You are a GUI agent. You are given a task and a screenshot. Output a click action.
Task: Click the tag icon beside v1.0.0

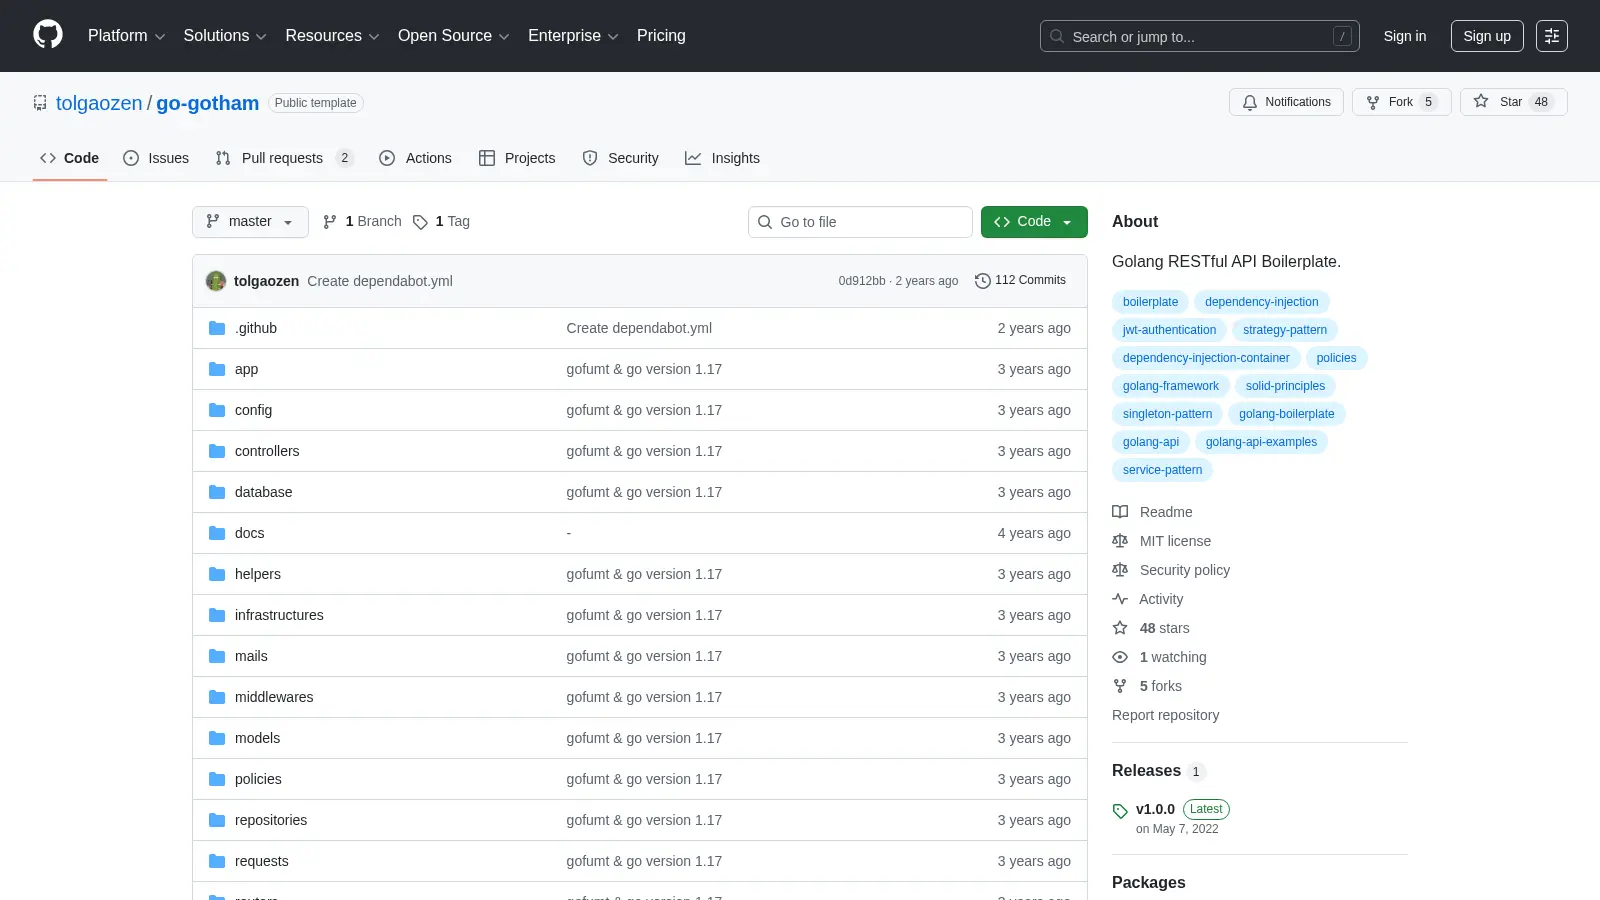tap(1120, 811)
